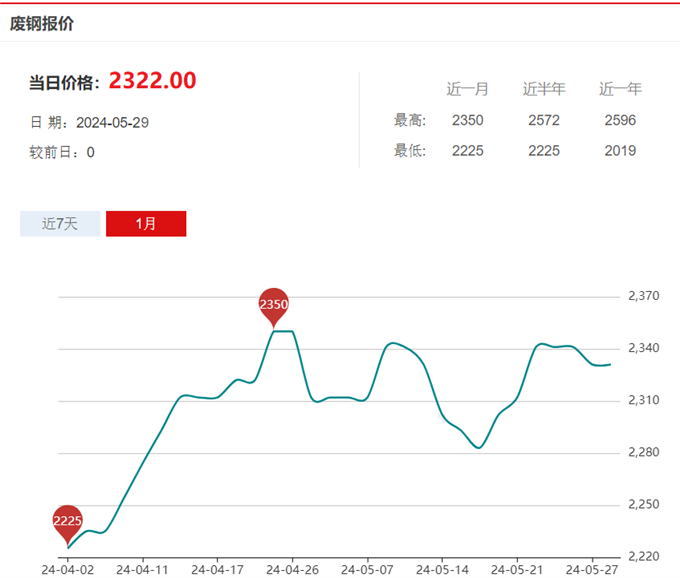Click x-axis label 24-04-26
680x578 pixels.
[x=292, y=570]
